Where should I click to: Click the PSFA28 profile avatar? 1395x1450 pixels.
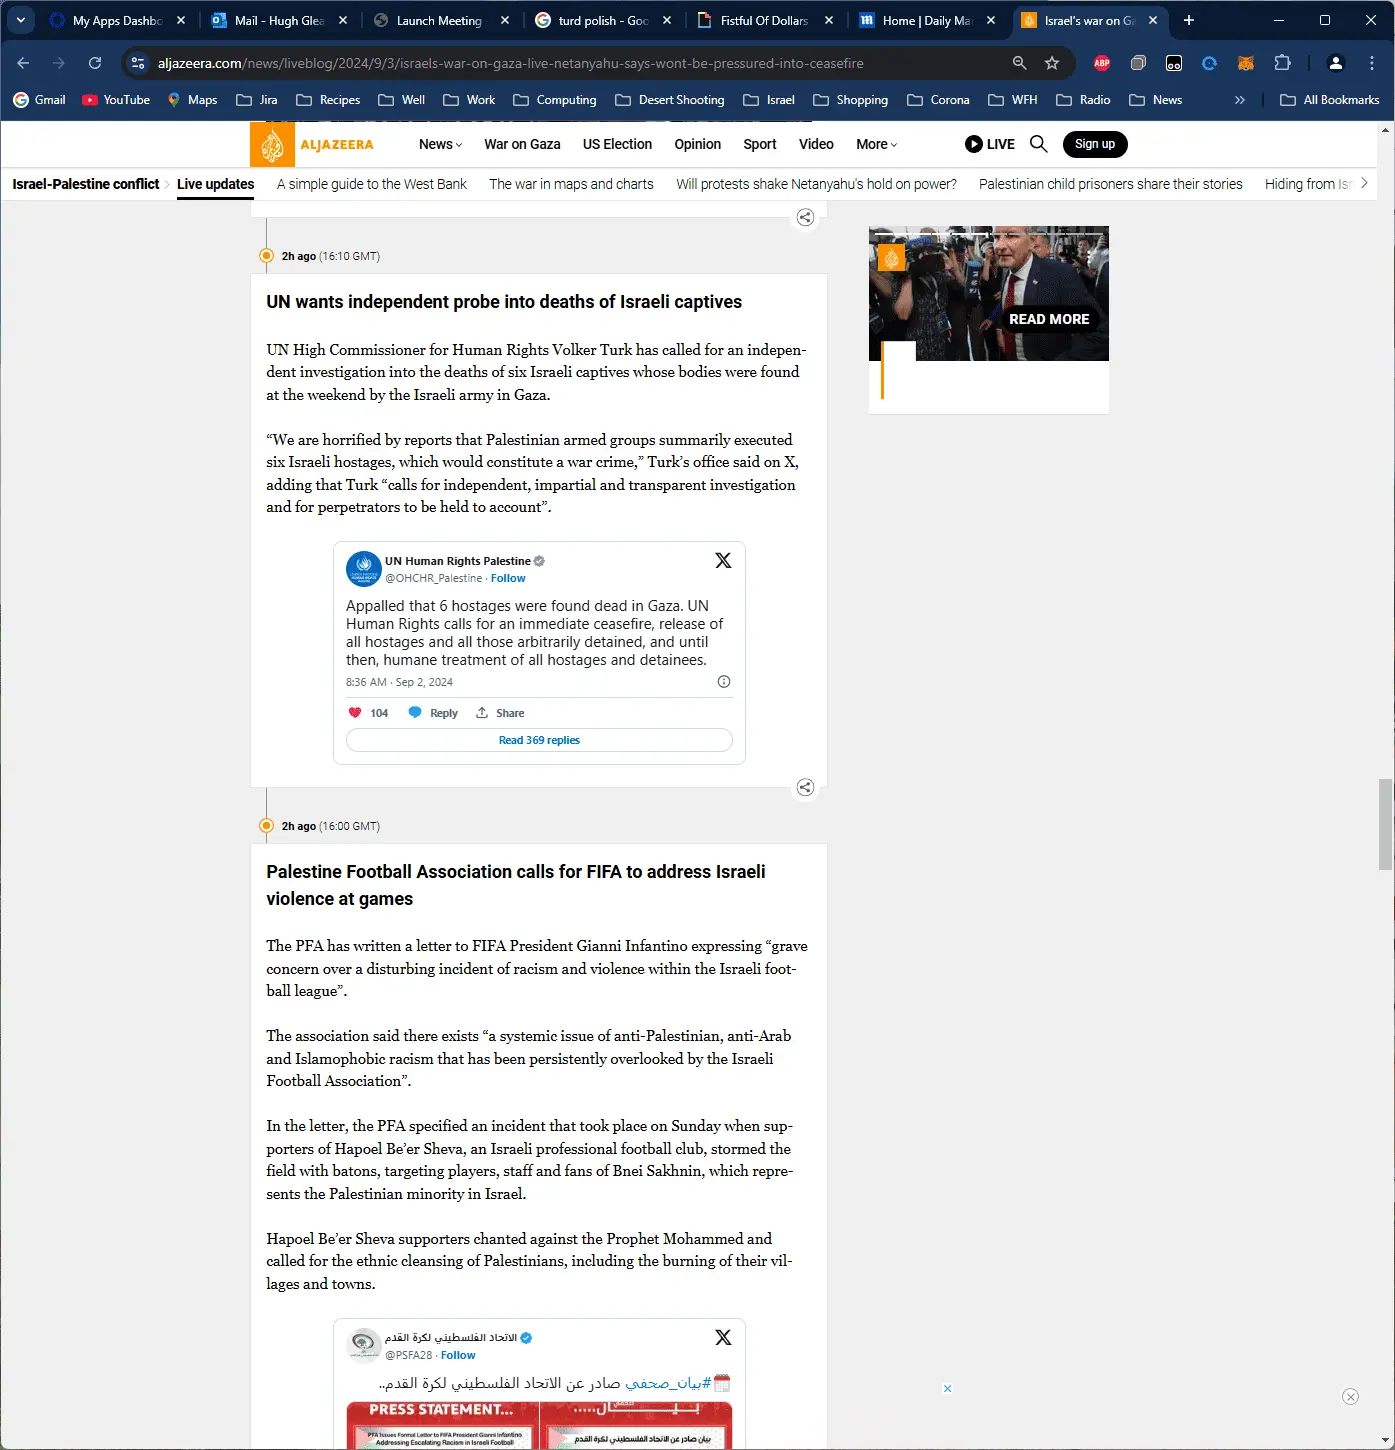(364, 1346)
